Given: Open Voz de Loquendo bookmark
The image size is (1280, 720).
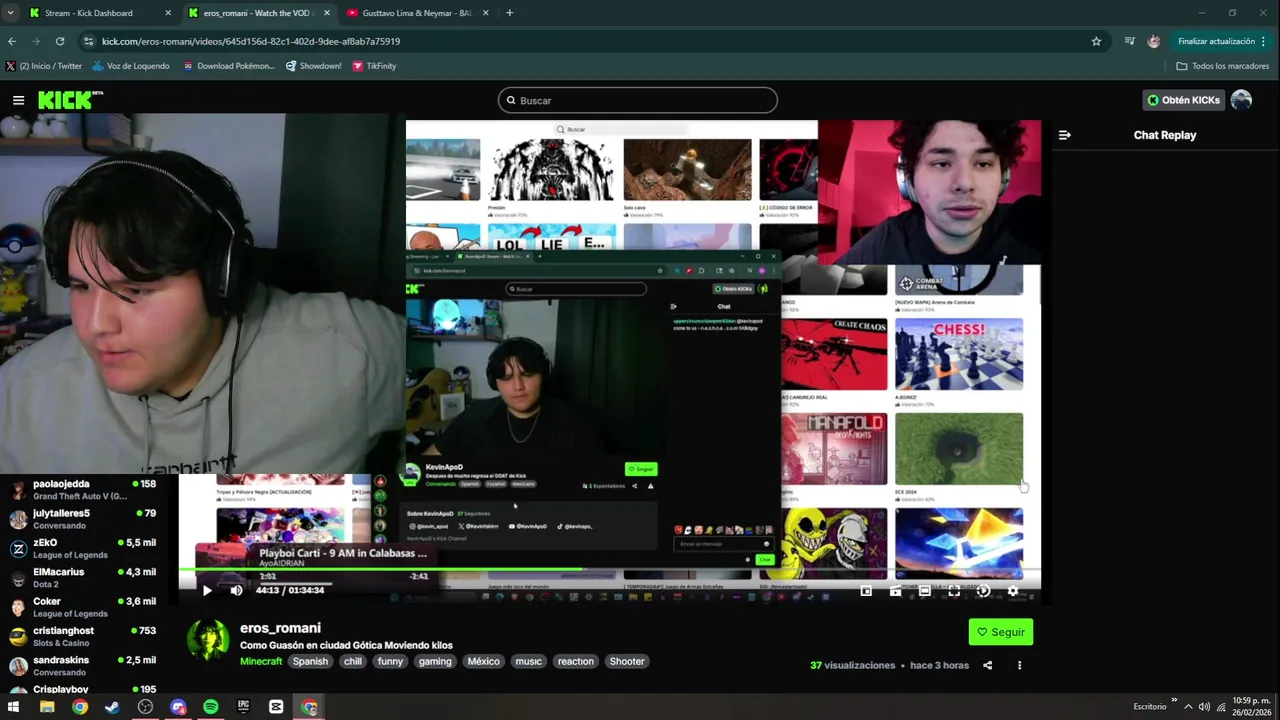Looking at the screenshot, I should tap(131, 66).
